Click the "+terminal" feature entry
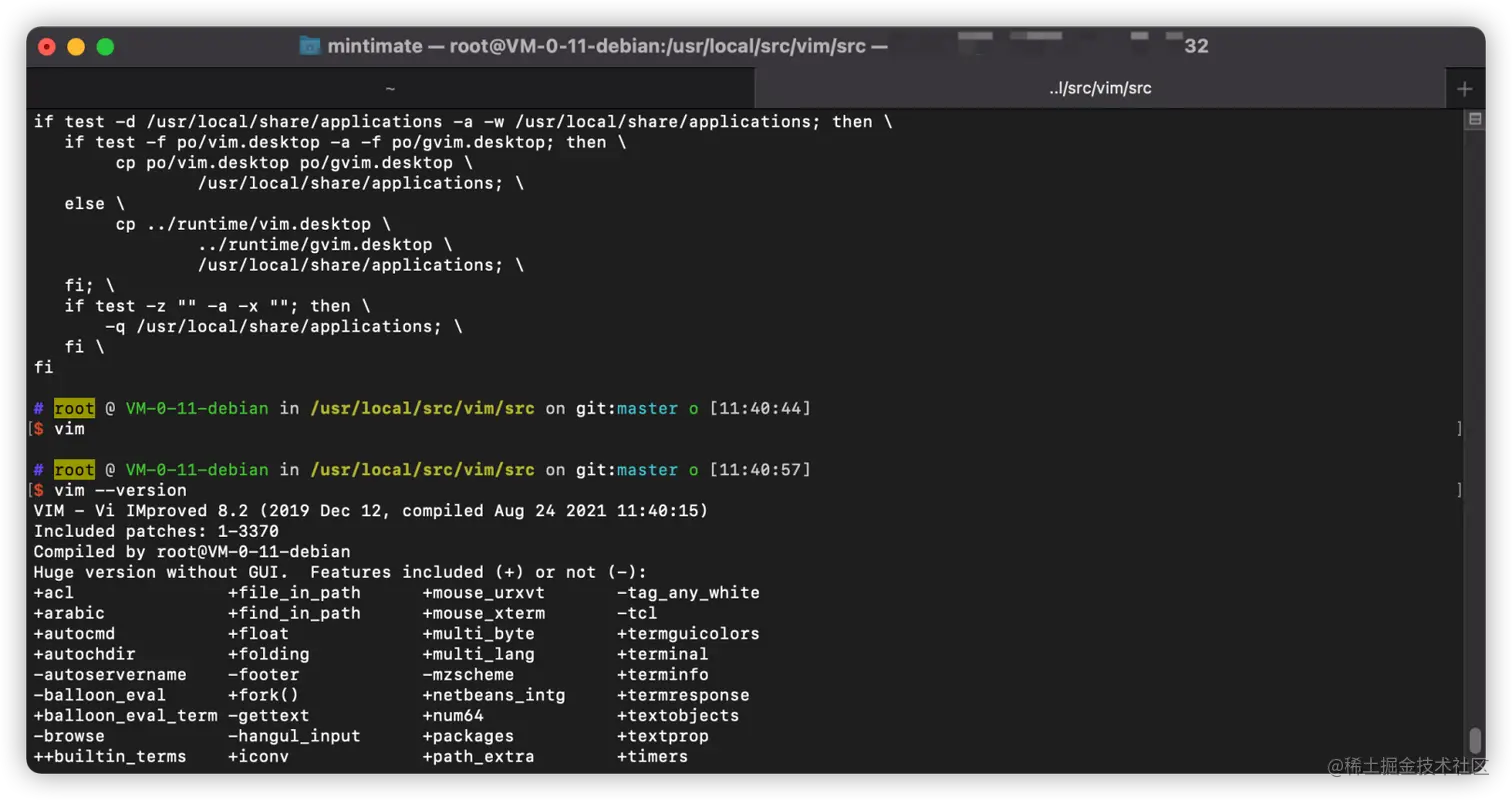Viewport: 1512px width, 800px height. (663, 654)
